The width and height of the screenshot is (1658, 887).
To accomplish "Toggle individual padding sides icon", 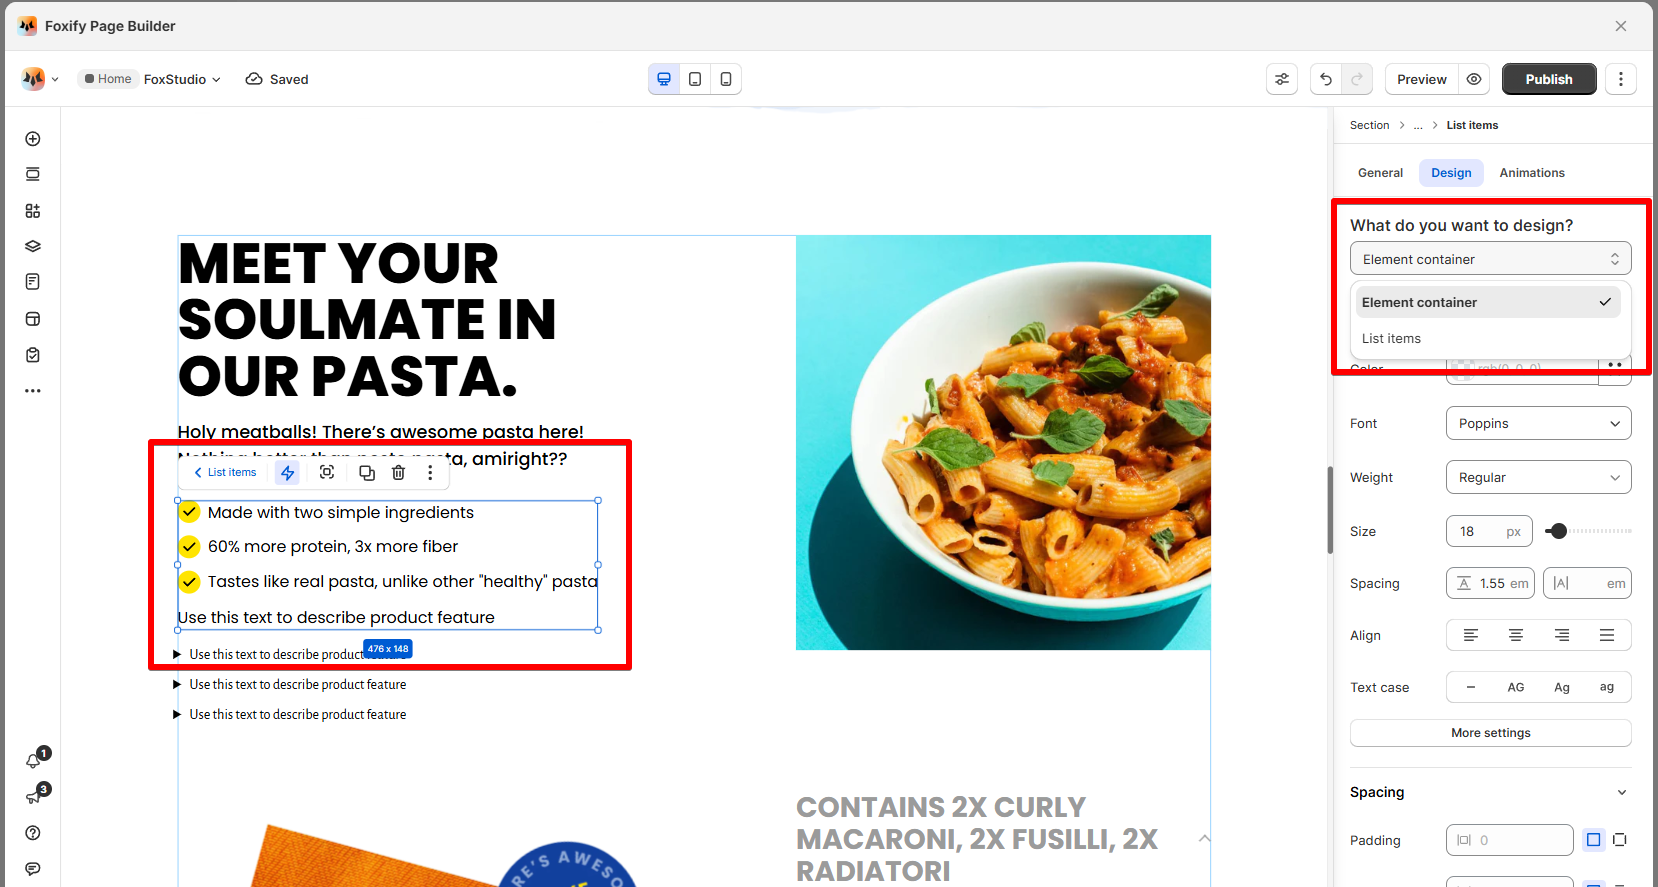I will click(x=1620, y=840).
